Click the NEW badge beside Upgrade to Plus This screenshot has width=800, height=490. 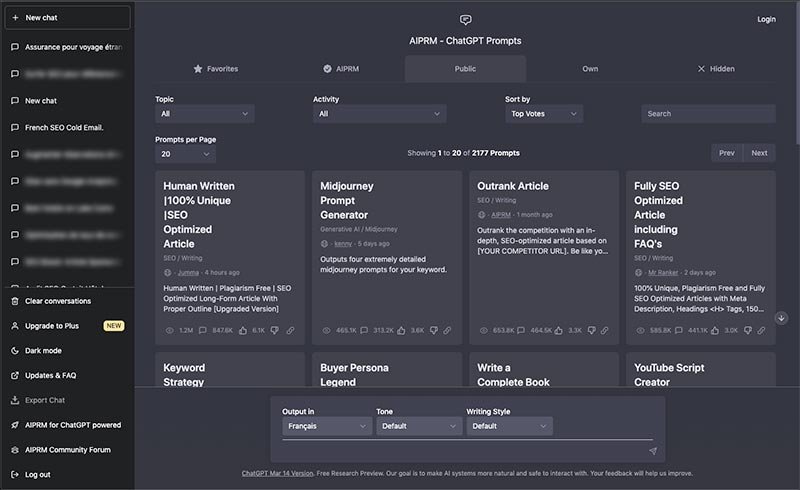(114, 326)
